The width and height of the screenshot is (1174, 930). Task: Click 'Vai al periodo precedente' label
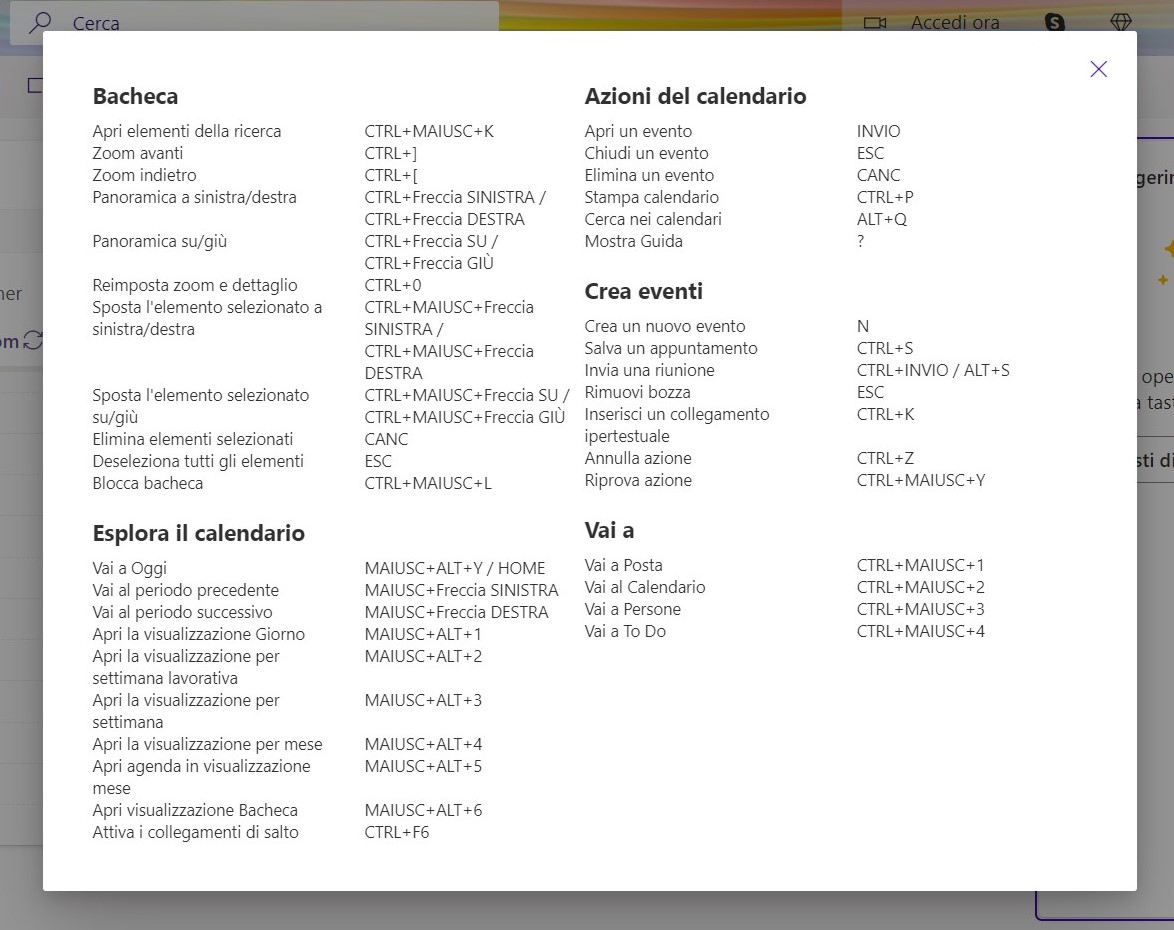coord(186,590)
